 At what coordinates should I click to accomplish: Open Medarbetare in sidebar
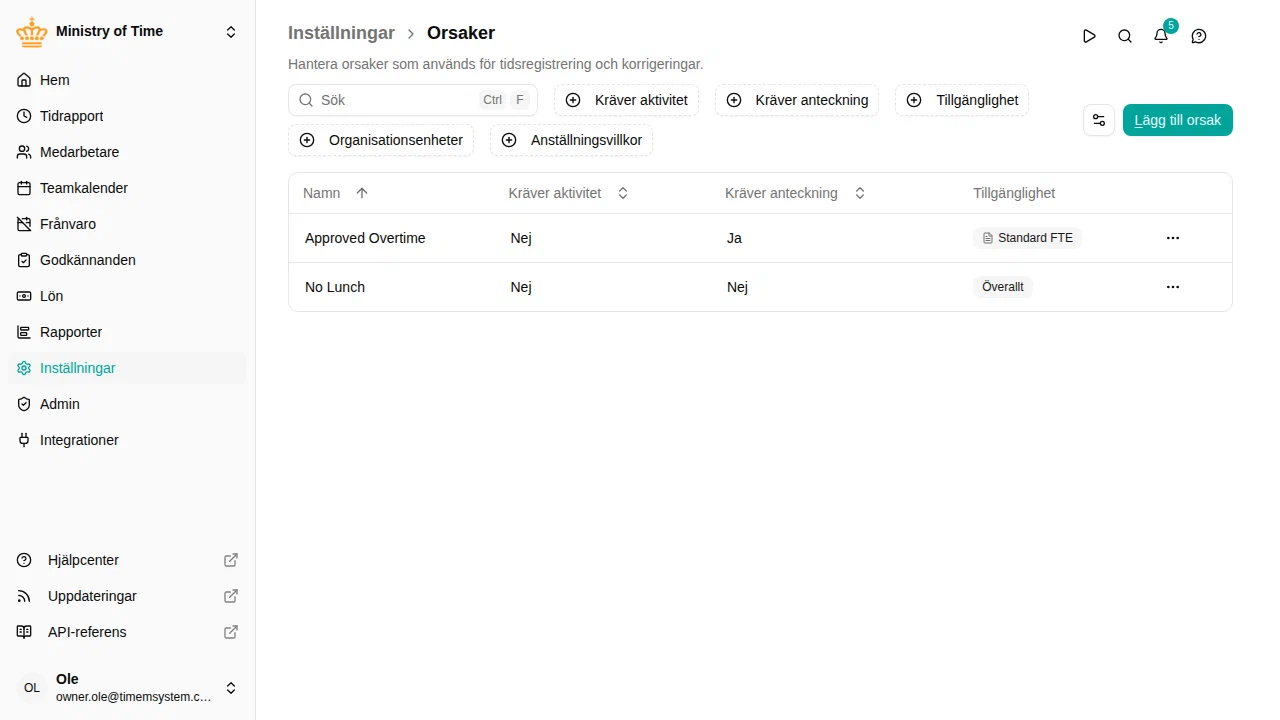(127, 152)
